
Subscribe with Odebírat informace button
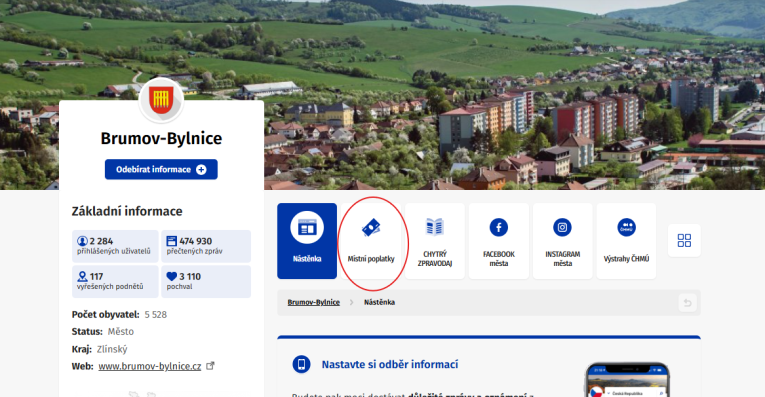click(x=161, y=169)
